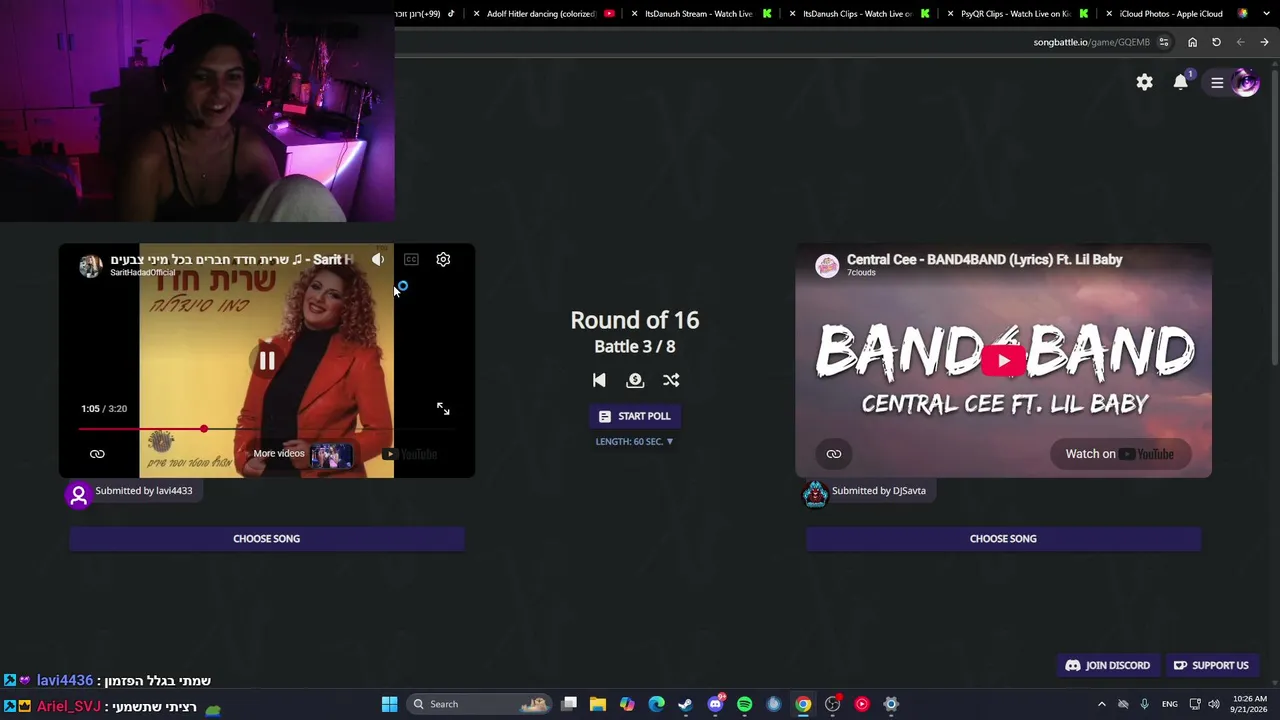
Task: Reload the page
Action: (1216, 42)
